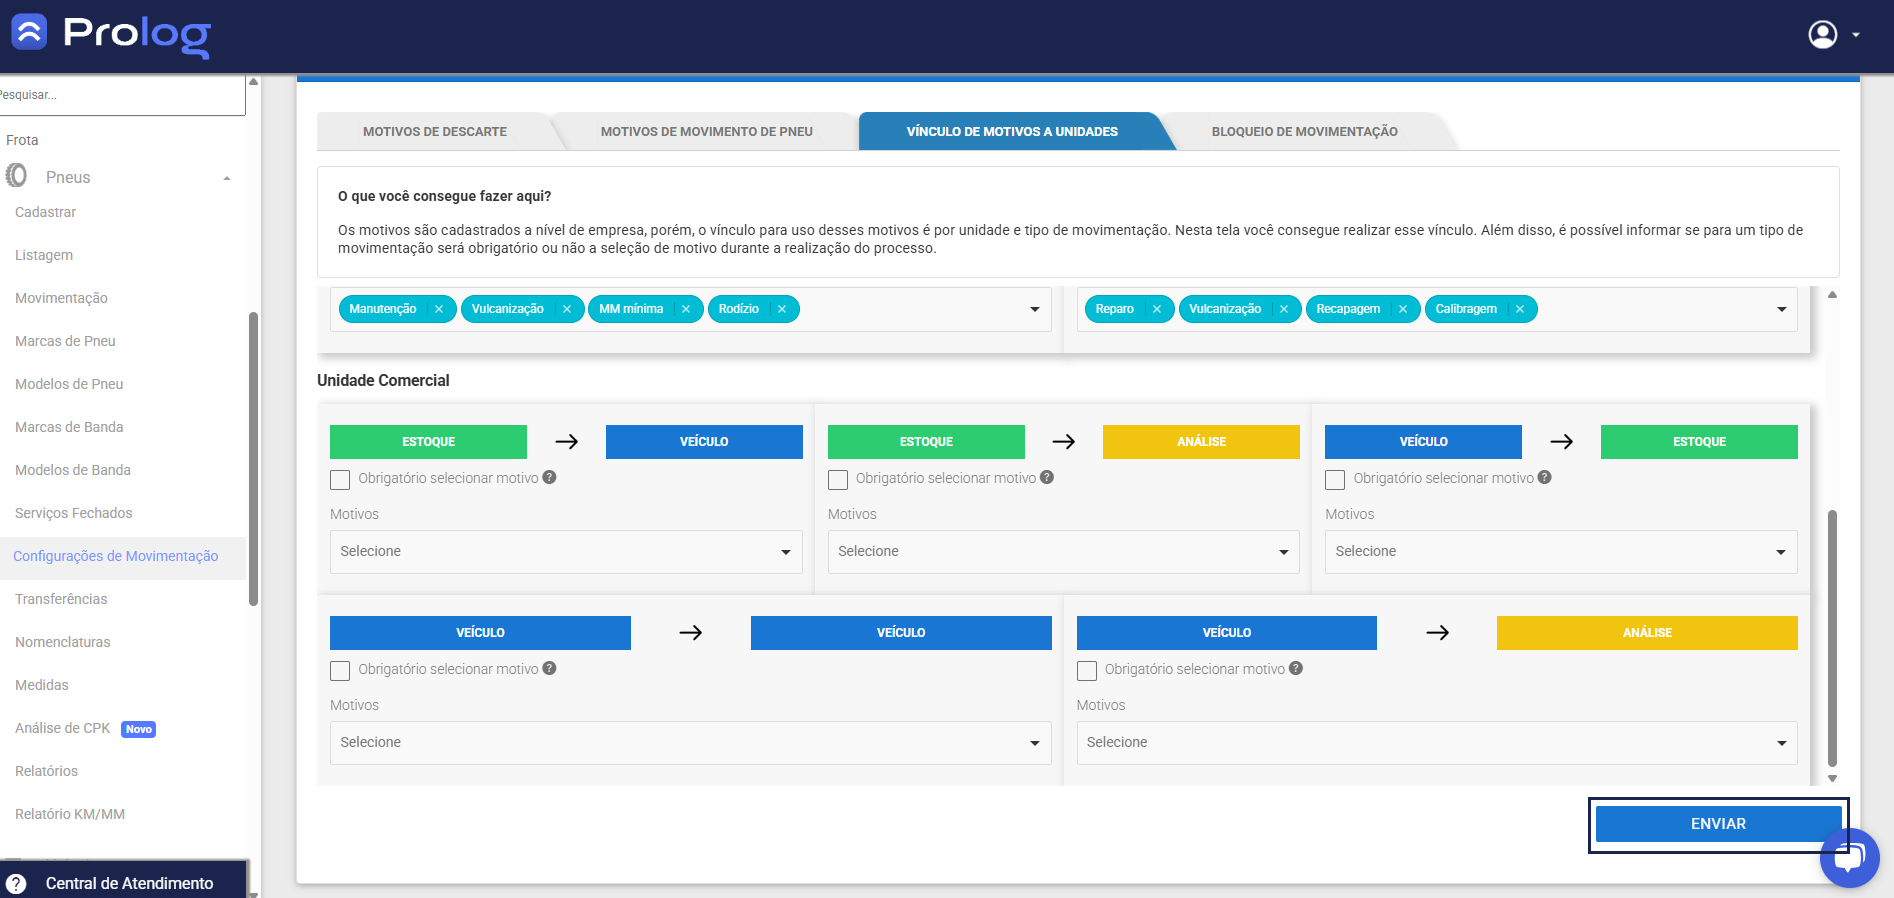Click the Prolog logo icon

pos(29,32)
